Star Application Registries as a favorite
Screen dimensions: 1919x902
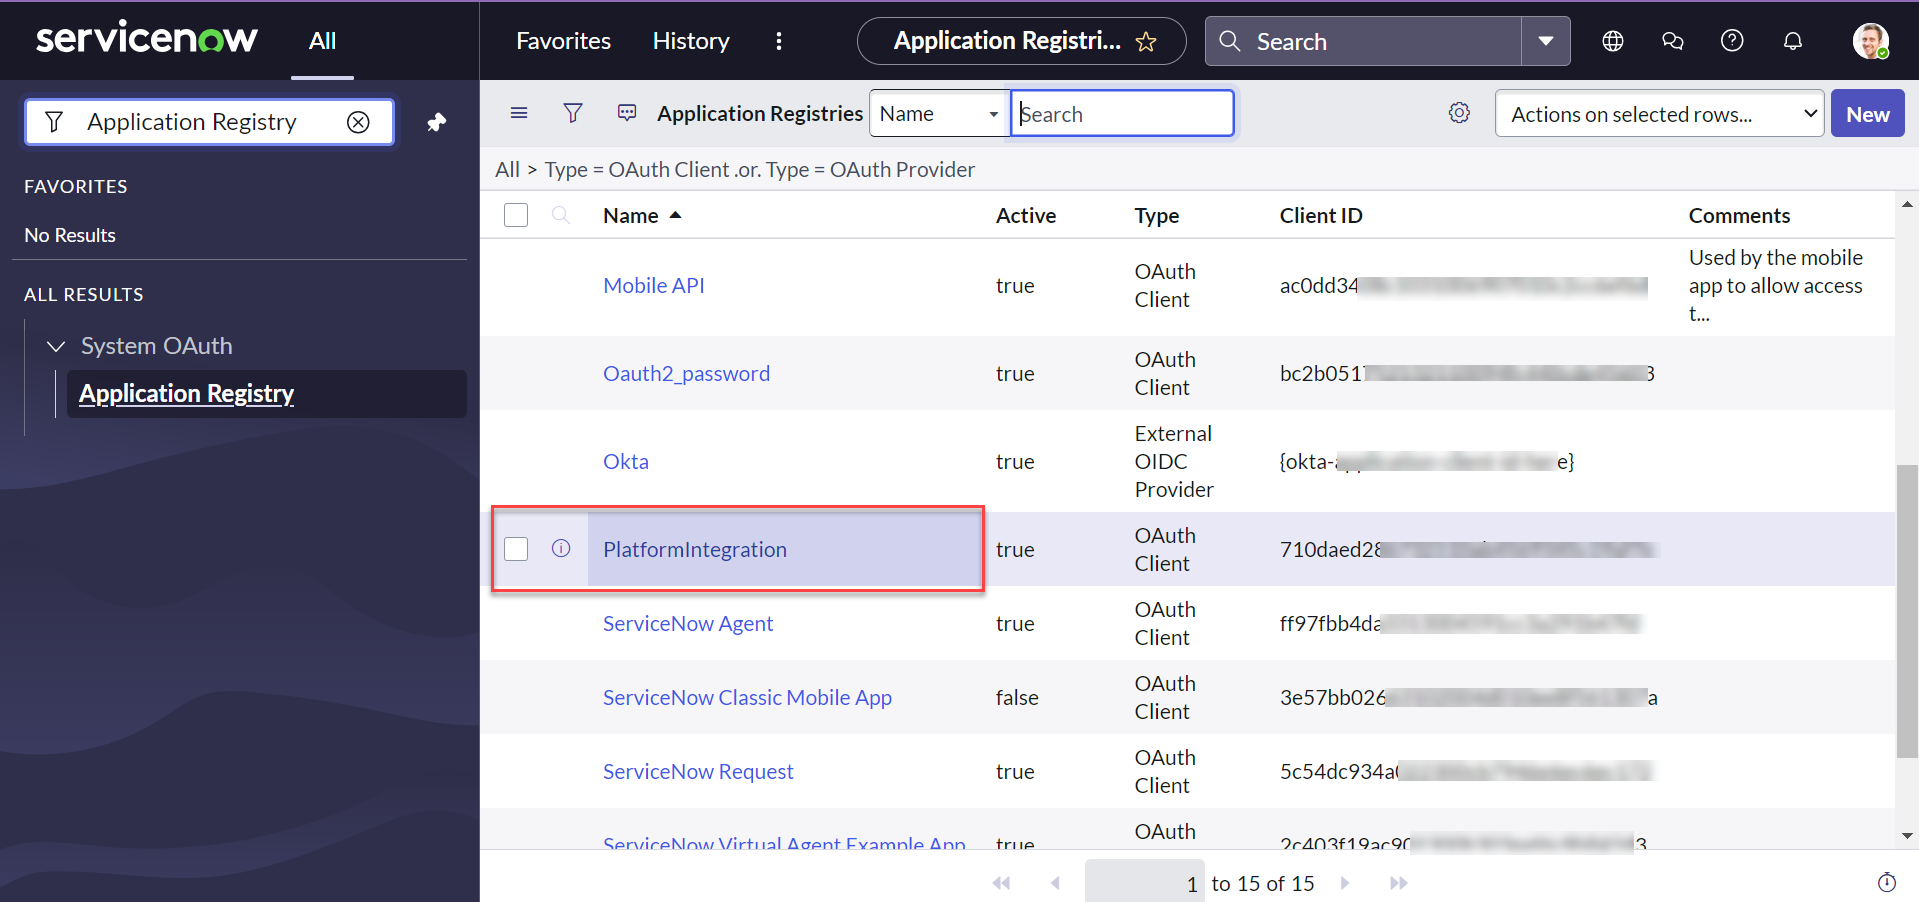click(x=1146, y=41)
